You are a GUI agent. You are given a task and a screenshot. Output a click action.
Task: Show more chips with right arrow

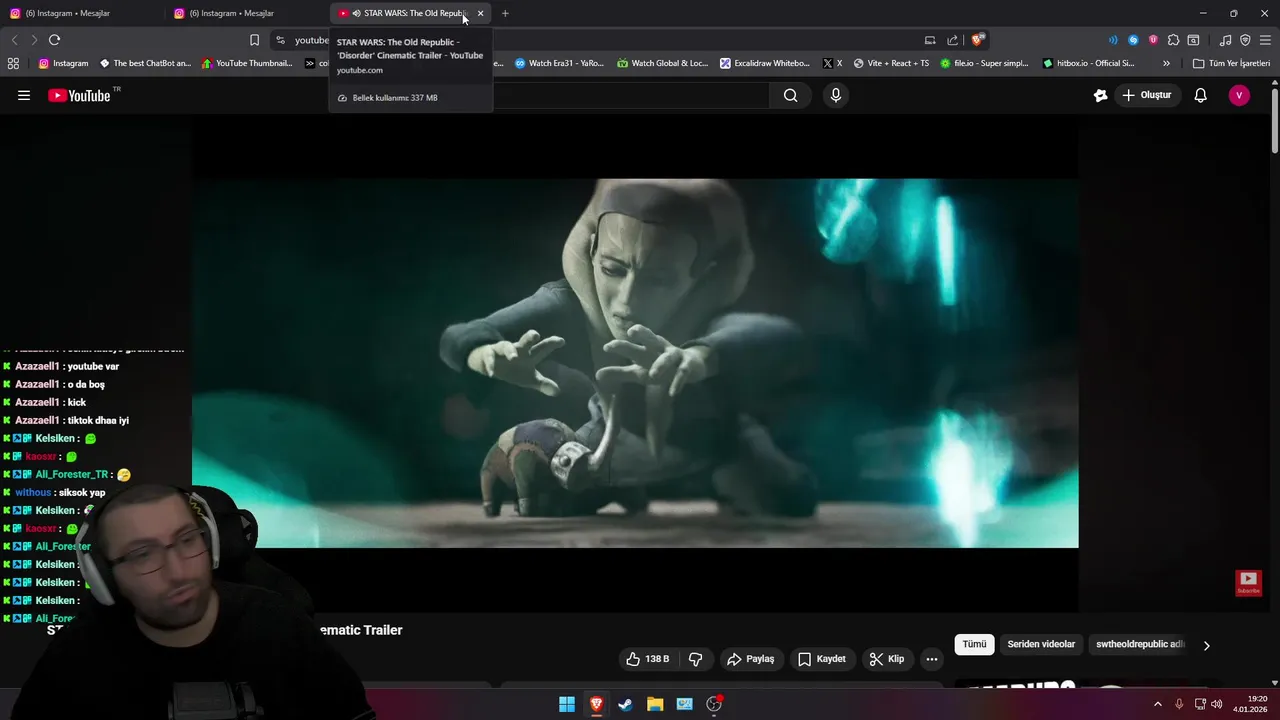click(1206, 645)
